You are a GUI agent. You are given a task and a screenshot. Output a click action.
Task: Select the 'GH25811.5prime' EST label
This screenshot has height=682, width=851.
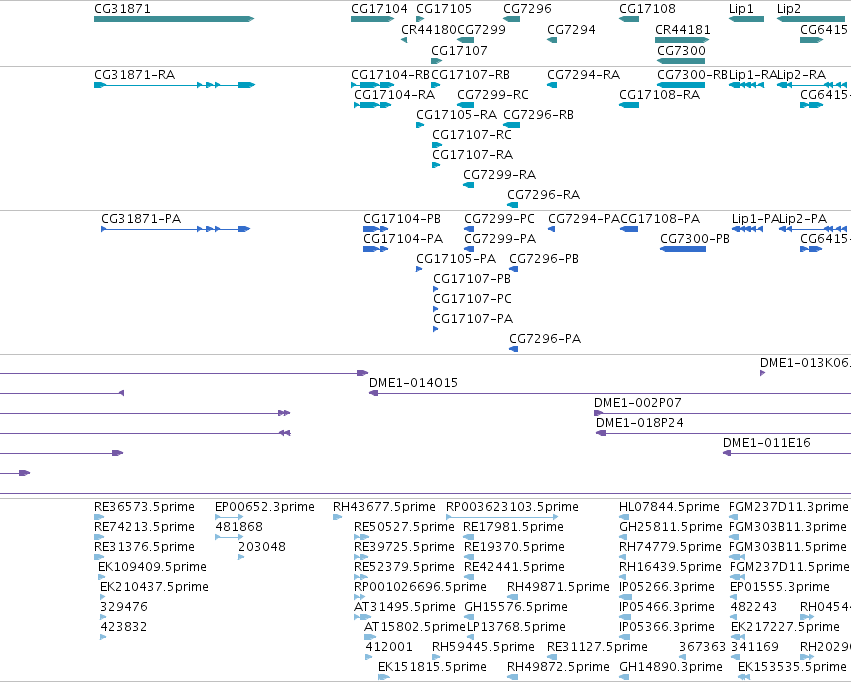point(671,527)
